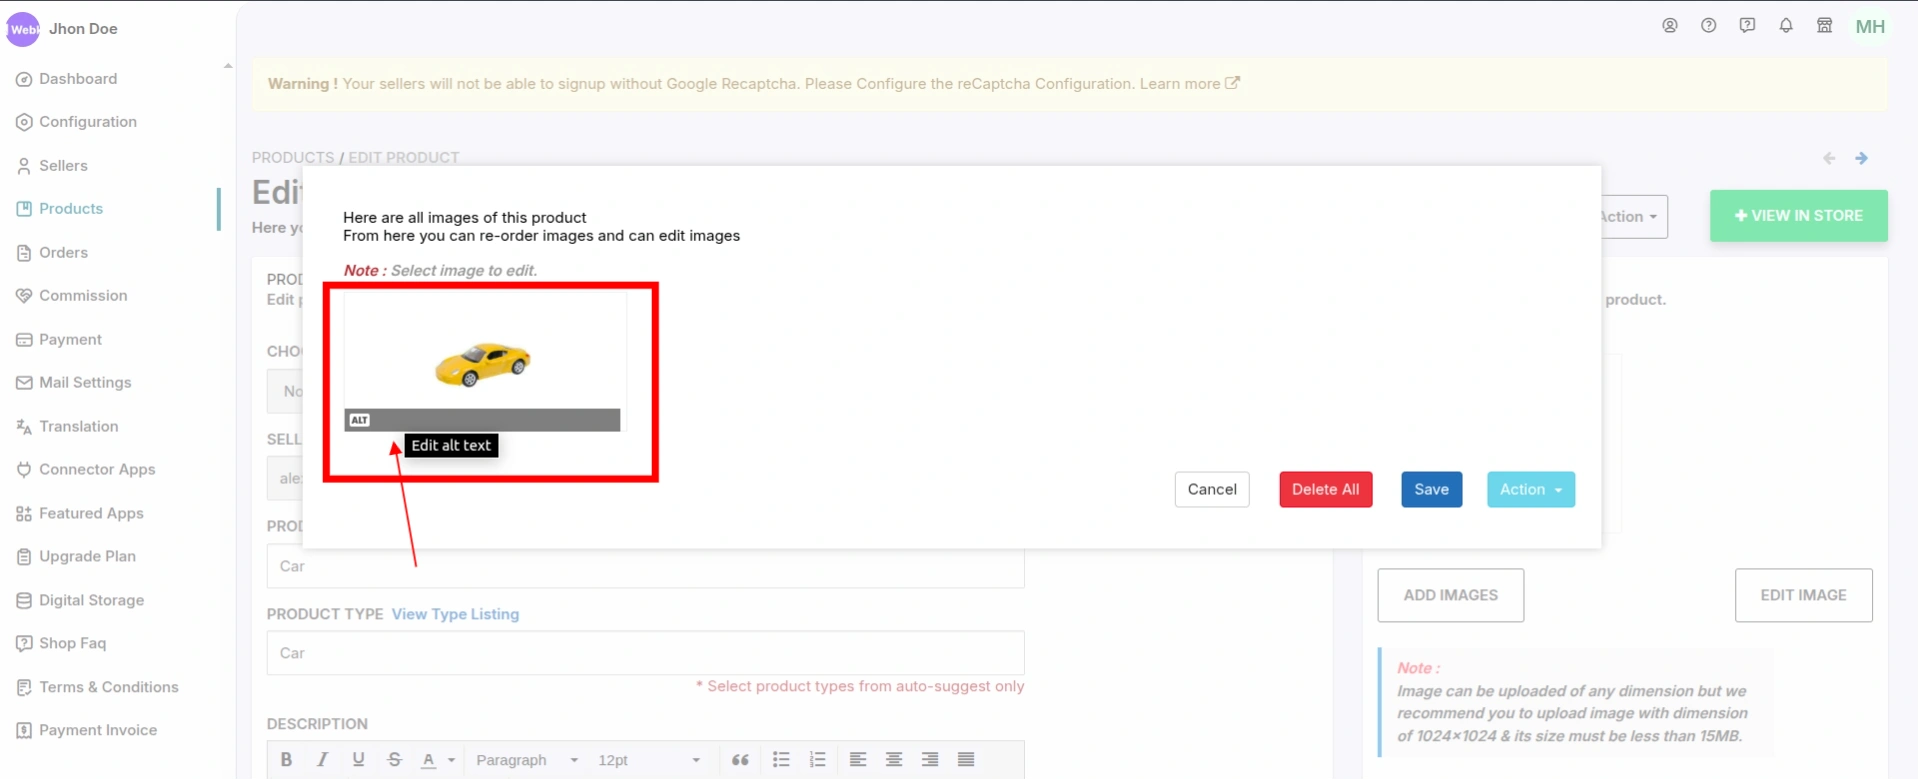Toggle italic formatting in description editor

click(x=322, y=760)
